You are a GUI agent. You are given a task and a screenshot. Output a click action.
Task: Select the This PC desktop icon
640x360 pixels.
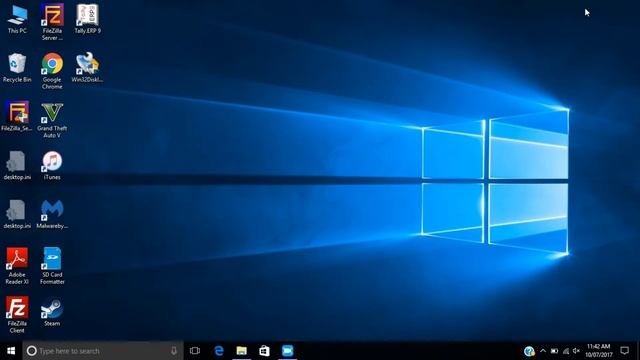click(17, 19)
